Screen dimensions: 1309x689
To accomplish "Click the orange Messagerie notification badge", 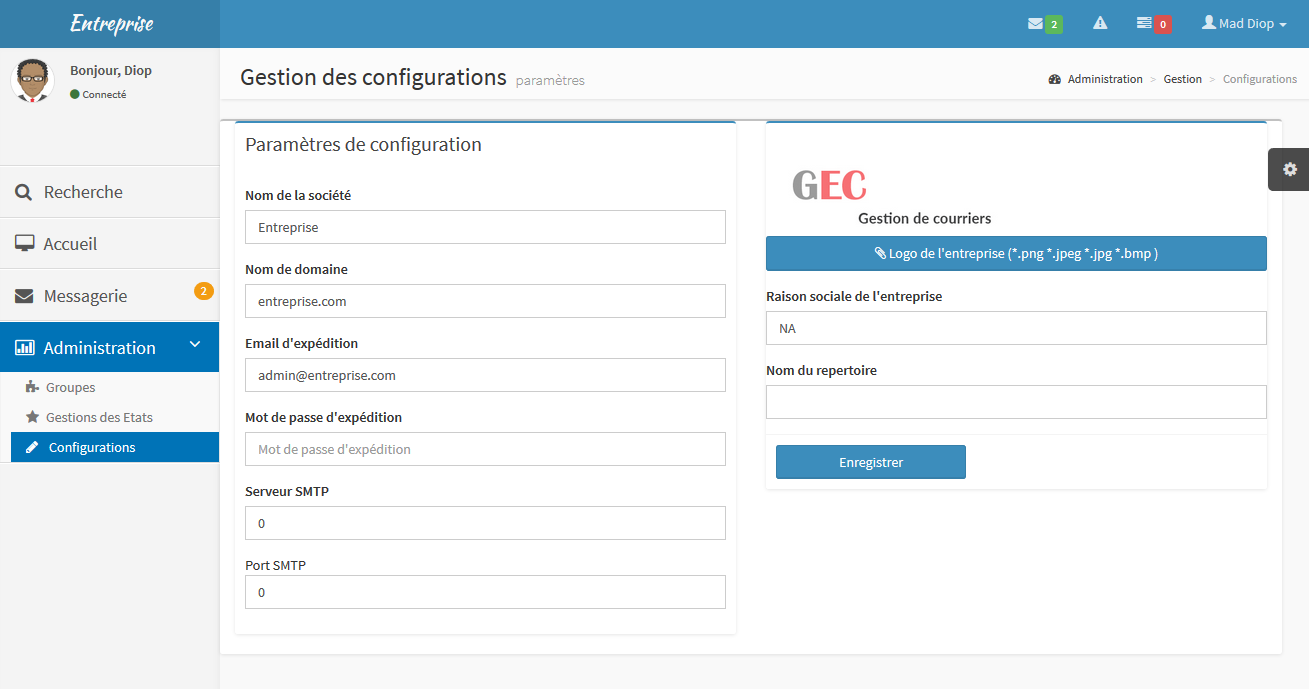I will [x=201, y=288].
